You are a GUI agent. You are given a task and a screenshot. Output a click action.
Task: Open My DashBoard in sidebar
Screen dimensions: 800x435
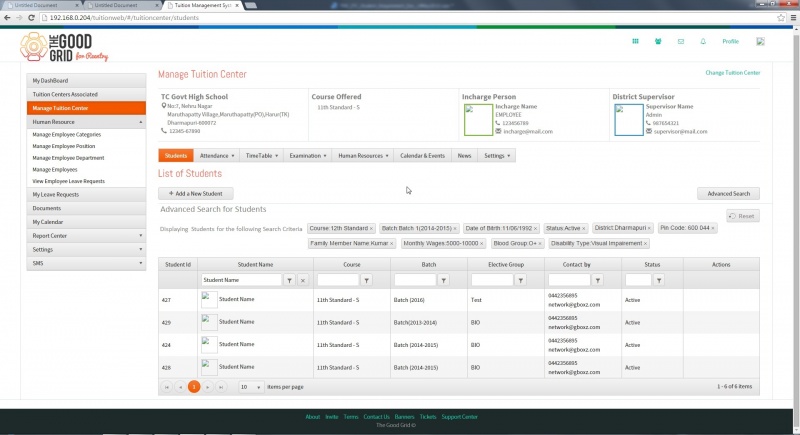click(86, 81)
